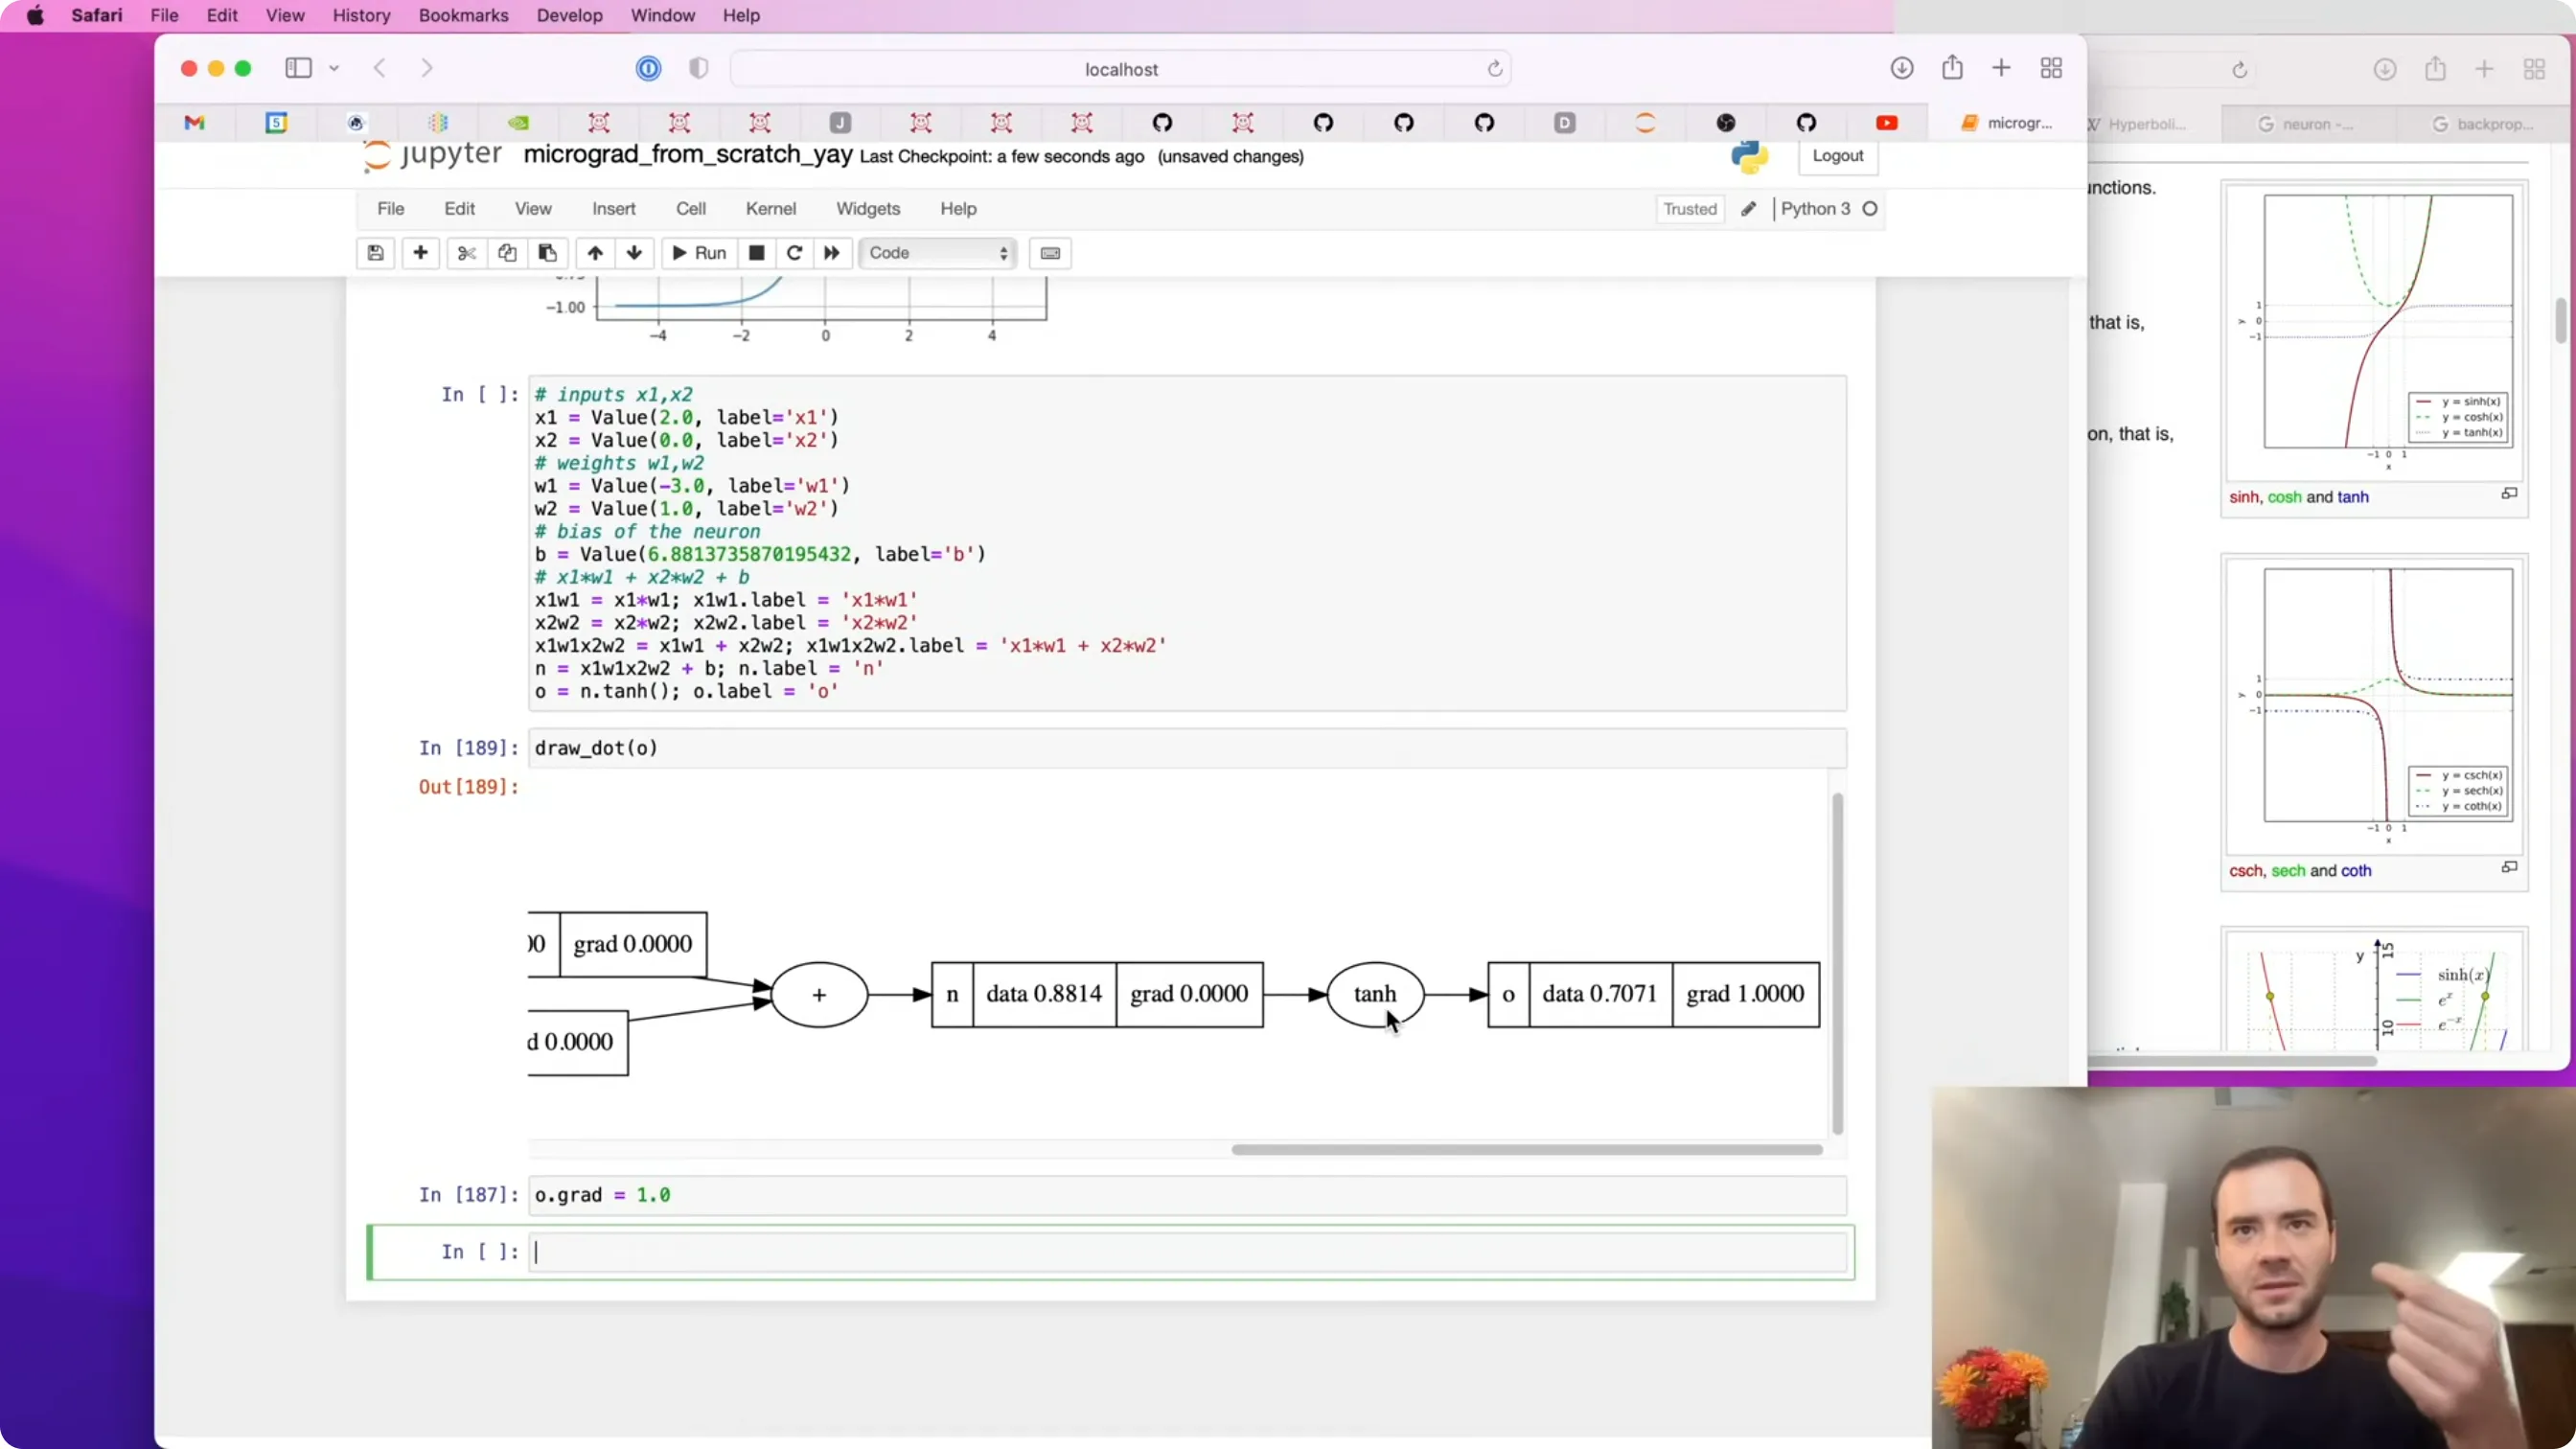Insert cell below with the plus icon

pyautogui.click(x=420, y=253)
